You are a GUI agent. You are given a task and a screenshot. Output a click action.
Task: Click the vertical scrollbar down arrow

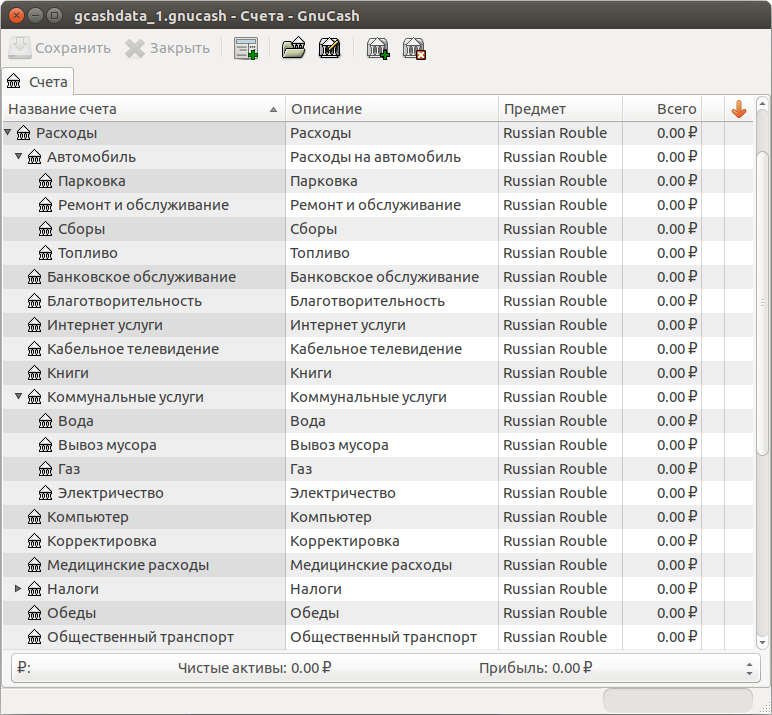(762, 642)
